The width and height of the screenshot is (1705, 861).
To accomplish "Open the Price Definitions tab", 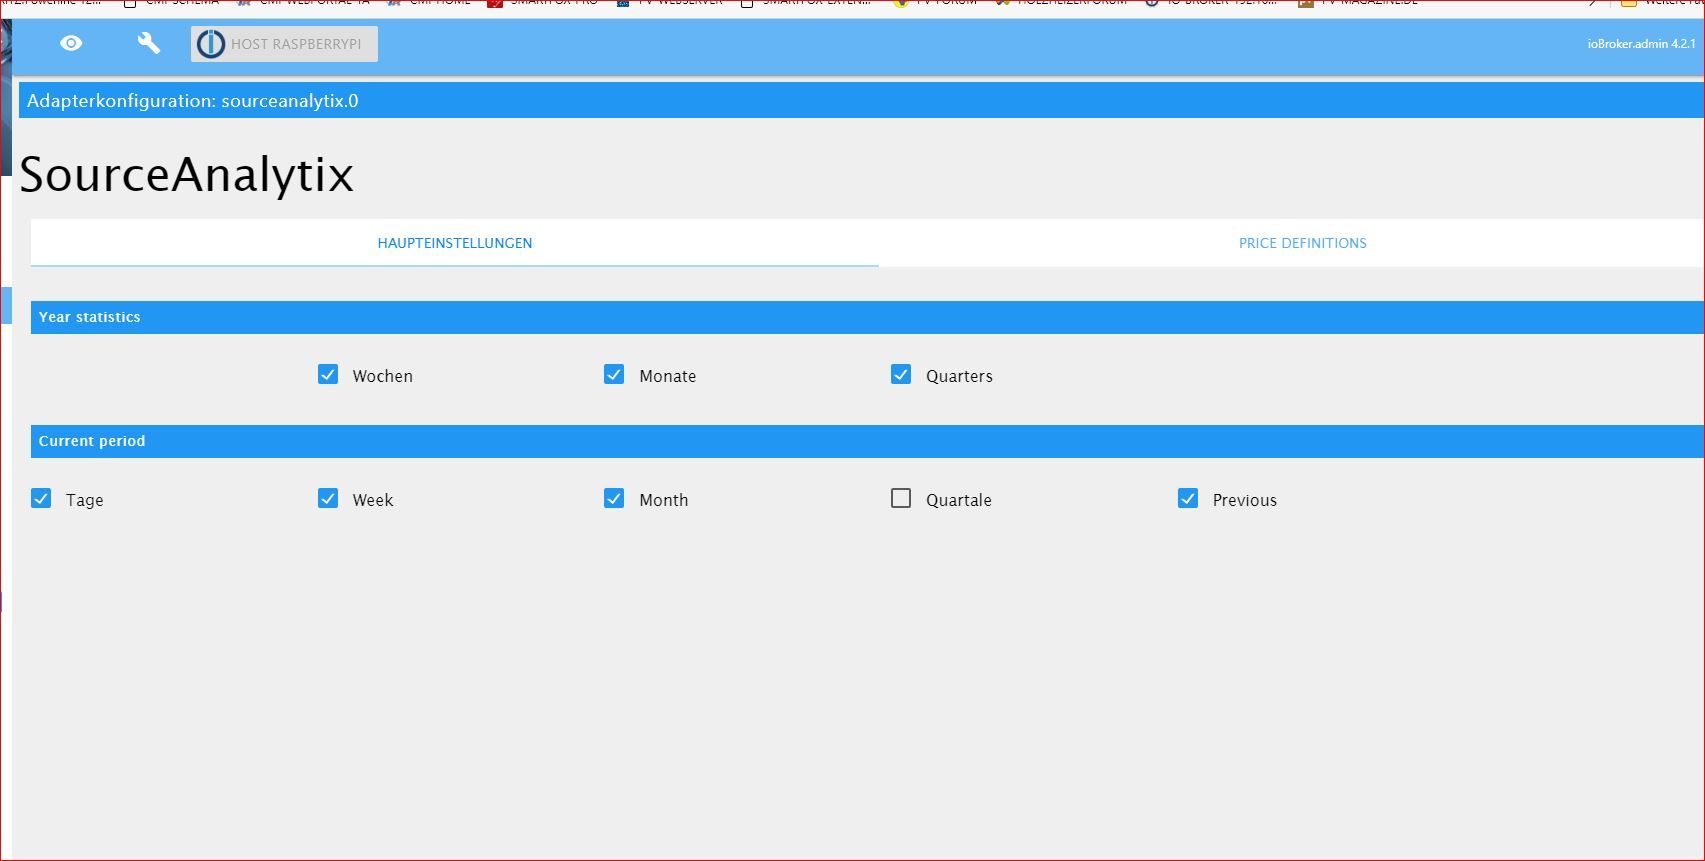I will coord(1302,243).
